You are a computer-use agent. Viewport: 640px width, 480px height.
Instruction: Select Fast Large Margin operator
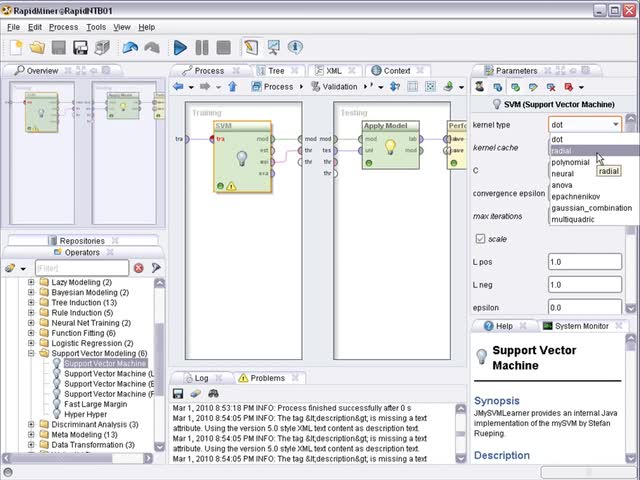(x=96, y=404)
